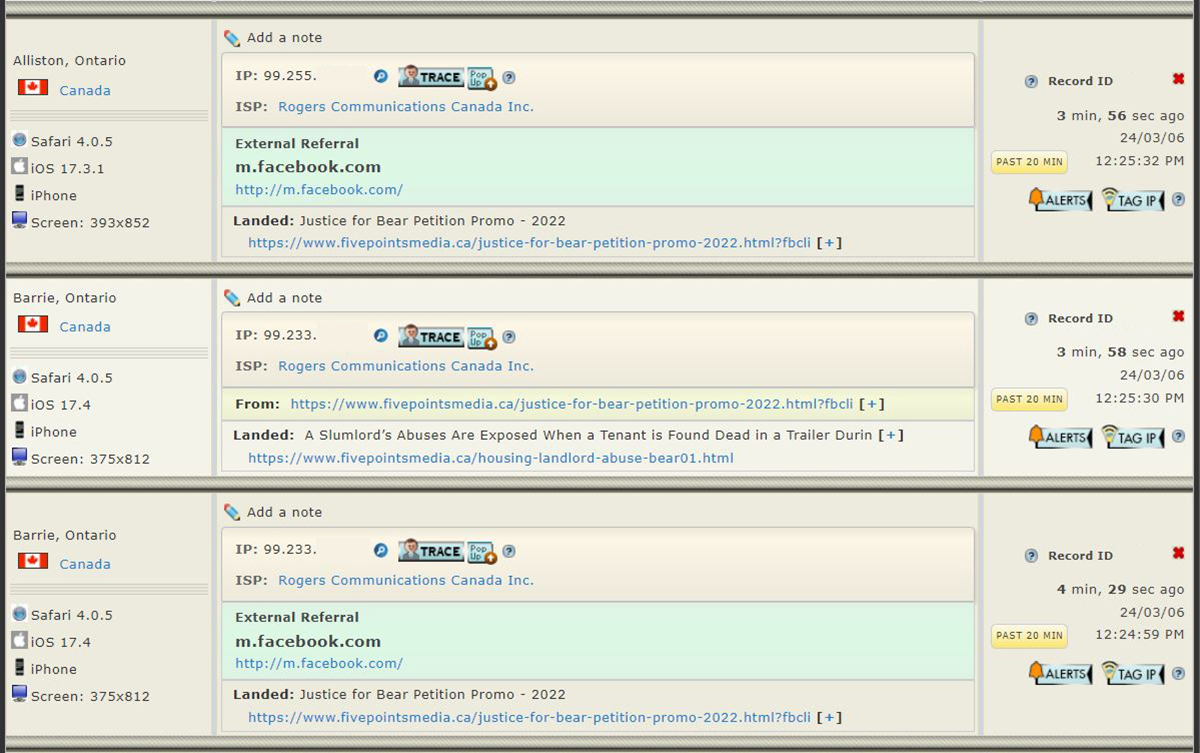Delete the 12:24:59 PM record with red X
This screenshot has height=753, width=1200.
[x=1178, y=553]
